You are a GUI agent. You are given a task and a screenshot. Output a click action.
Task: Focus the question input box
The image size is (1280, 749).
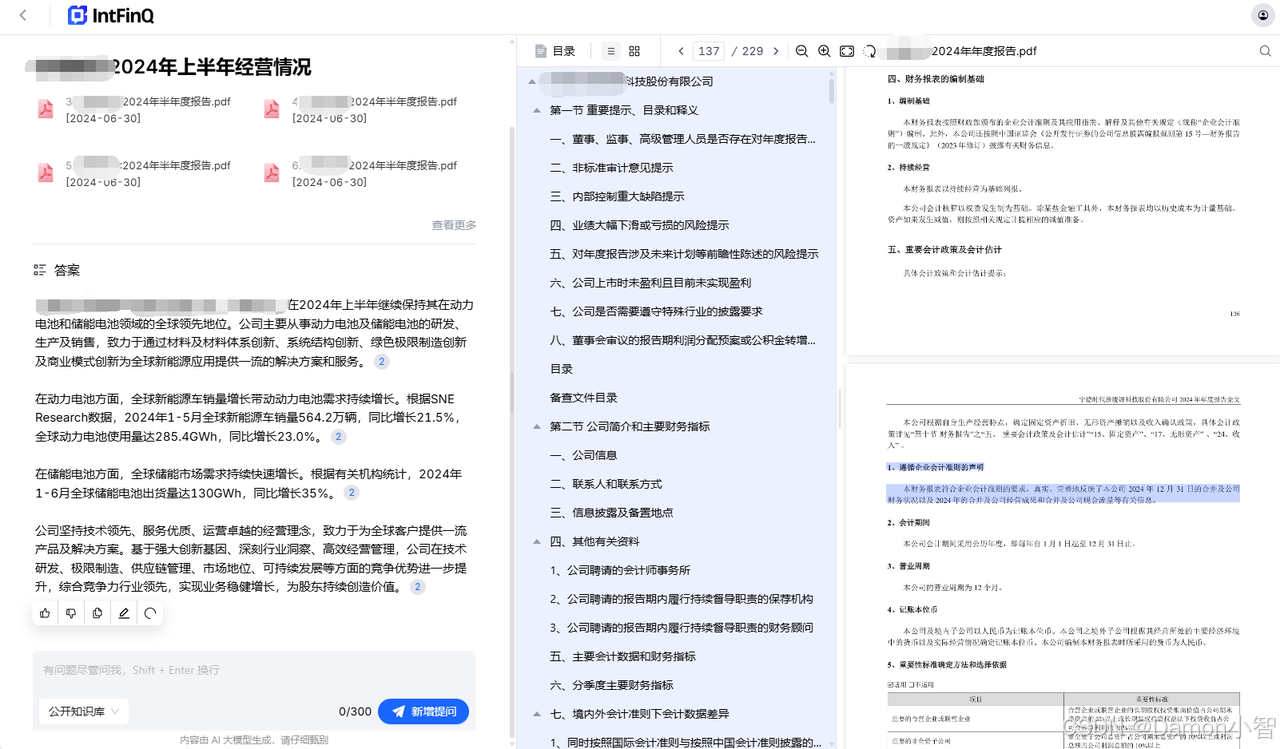tap(254, 670)
